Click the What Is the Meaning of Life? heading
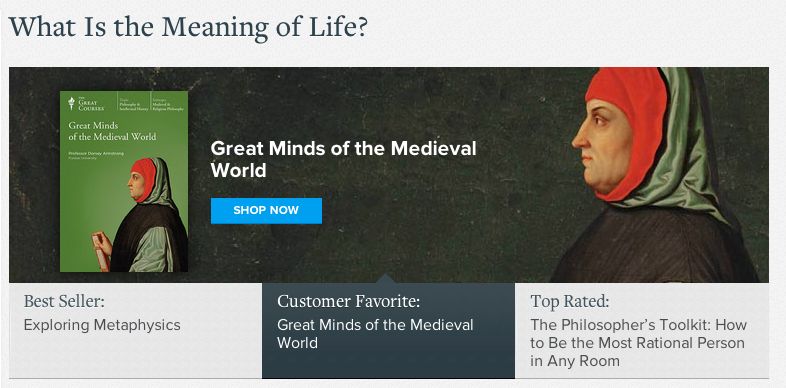786x388 pixels. click(x=188, y=28)
